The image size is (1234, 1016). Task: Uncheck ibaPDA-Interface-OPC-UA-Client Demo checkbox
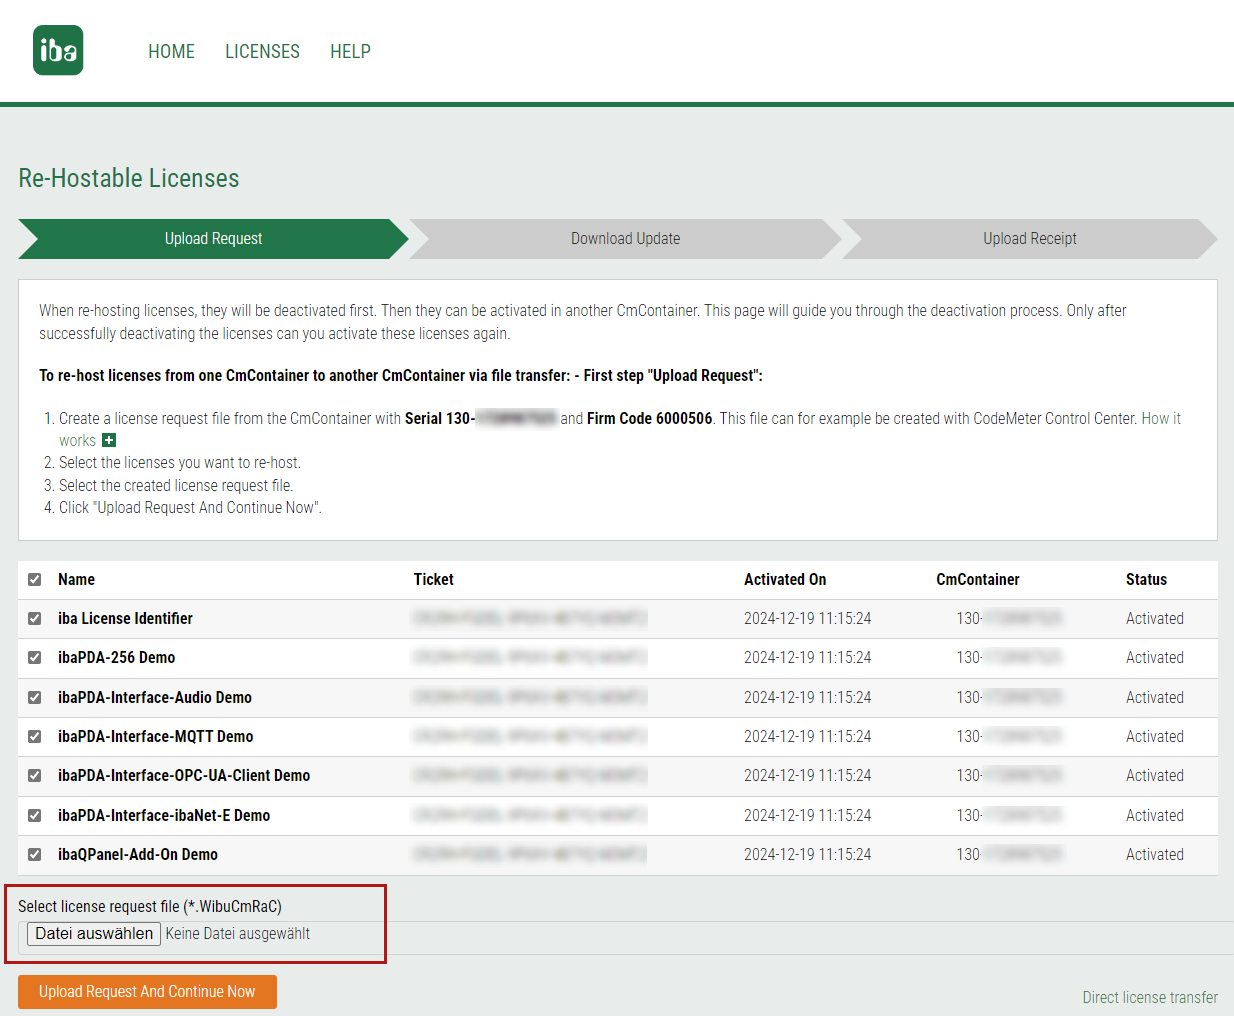click(x=35, y=776)
